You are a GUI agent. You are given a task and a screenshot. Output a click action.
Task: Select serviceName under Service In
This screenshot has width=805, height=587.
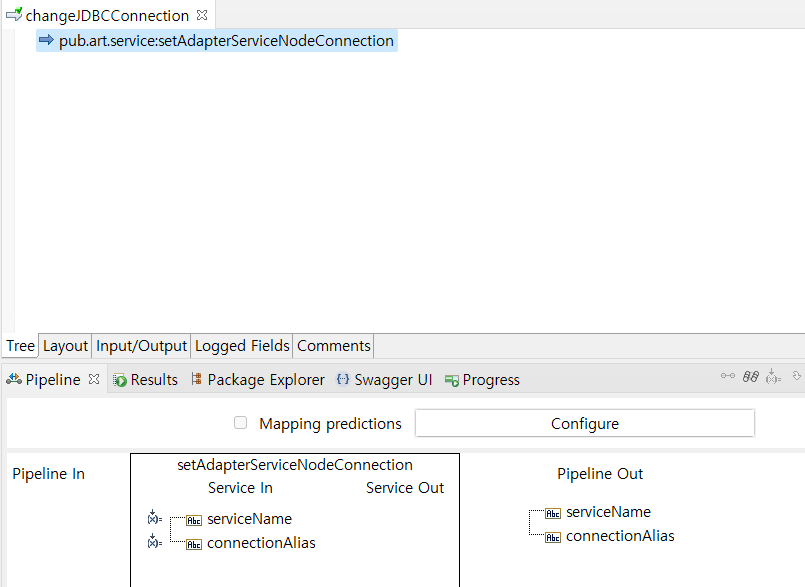click(x=249, y=519)
